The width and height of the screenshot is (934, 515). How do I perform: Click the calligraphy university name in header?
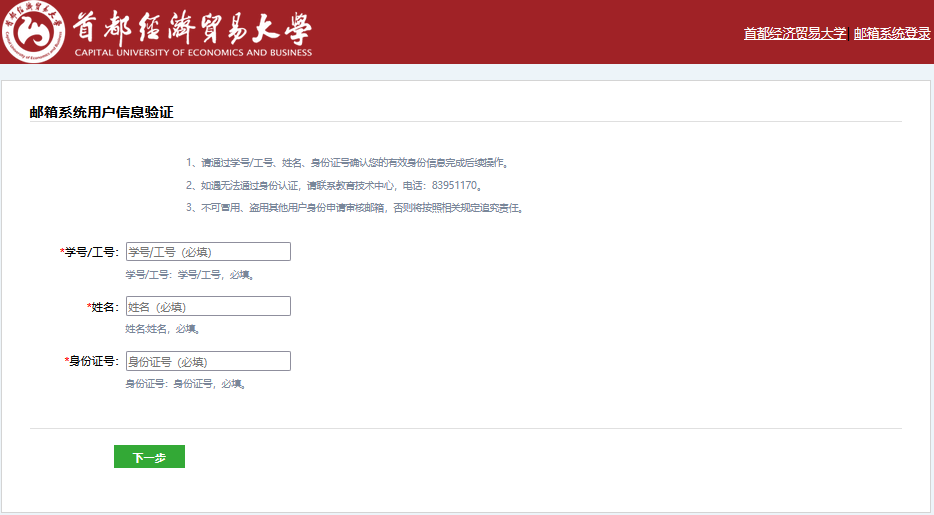[x=192, y=25]
